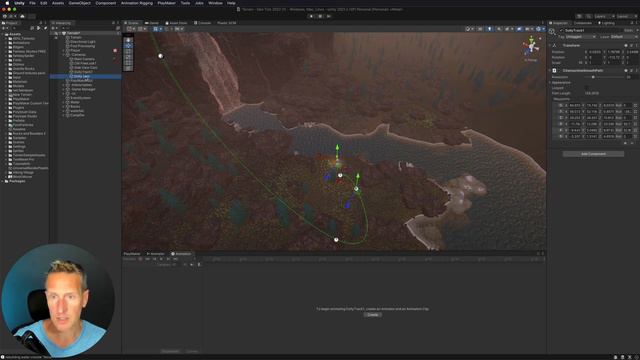The image size is (640, 360).
Task: Open the Tag dropdown in Inspector
Action: (x=580, y=37)
